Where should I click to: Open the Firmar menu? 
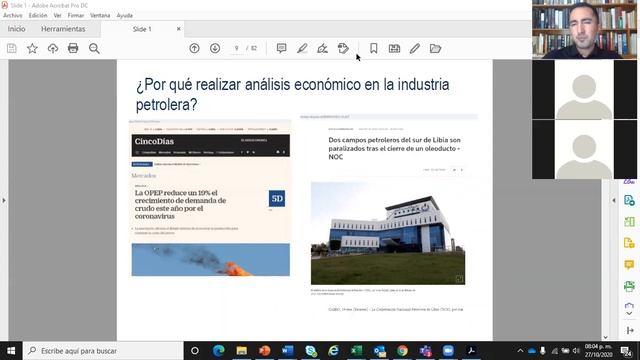pyautogui.click(x=76, y=16)
